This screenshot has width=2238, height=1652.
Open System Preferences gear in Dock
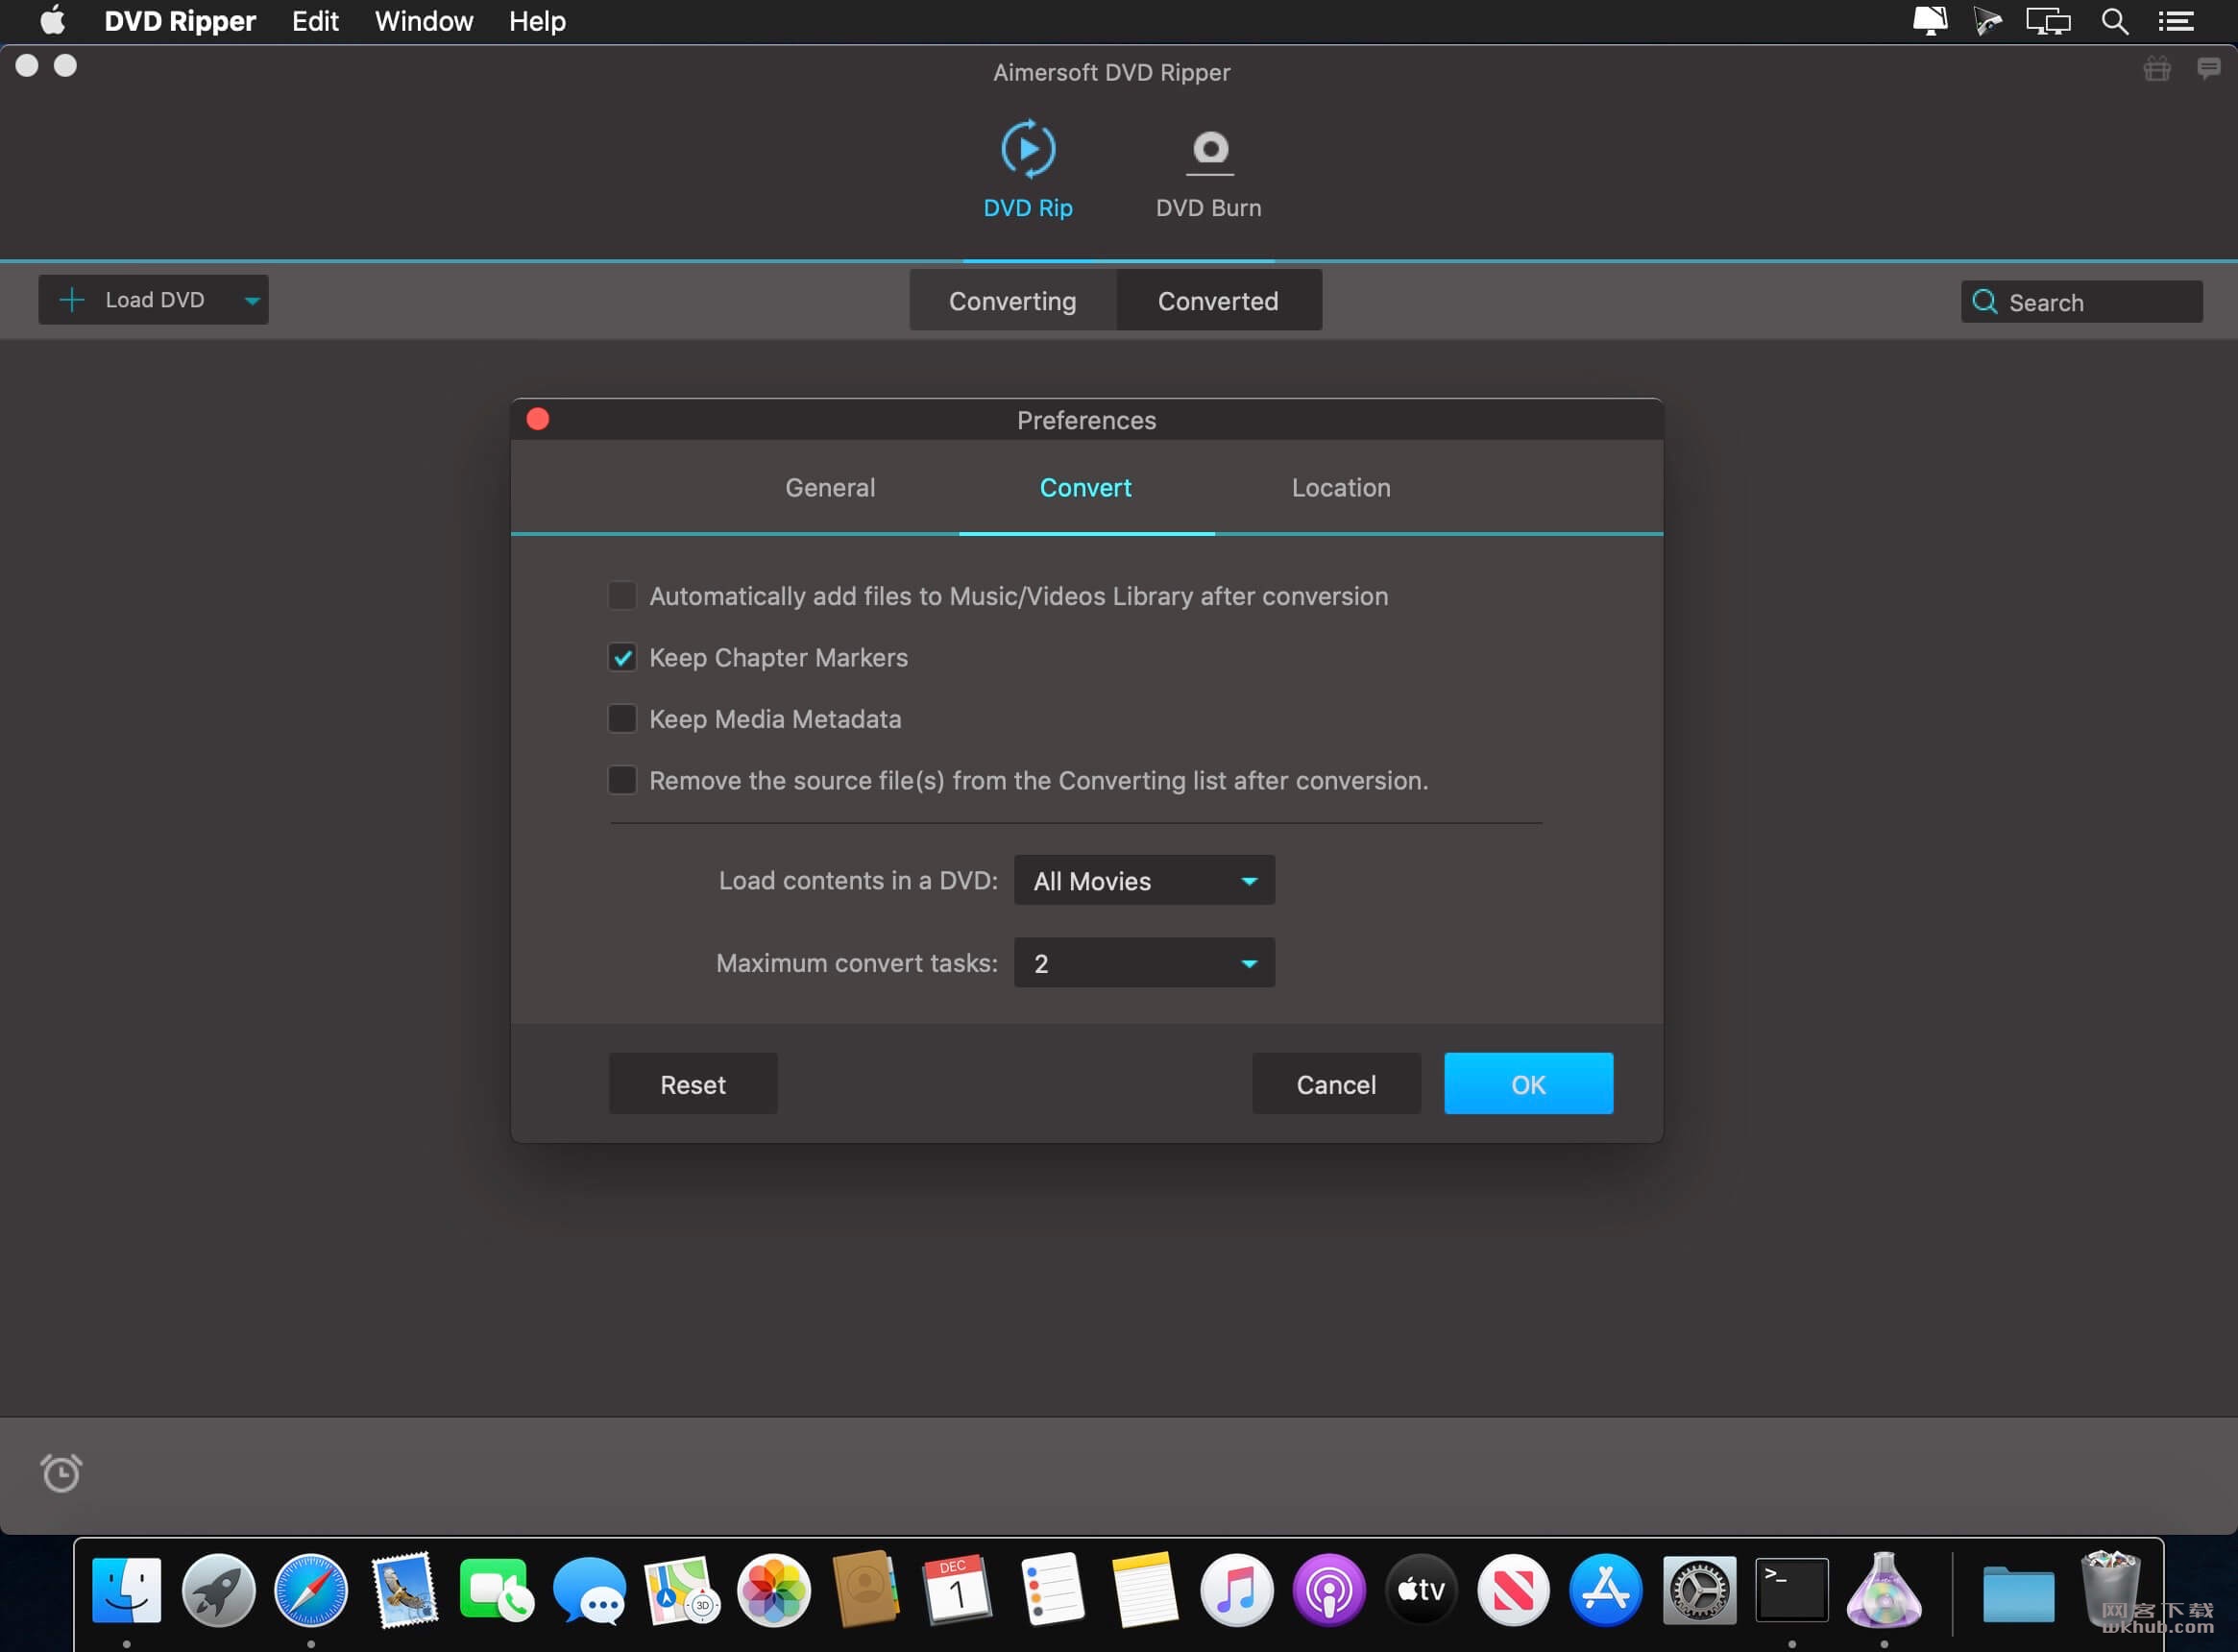click(x=1699, y=1590)
